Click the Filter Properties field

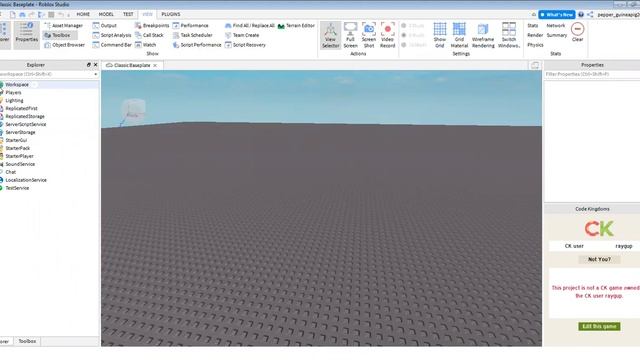pos(592,75)
